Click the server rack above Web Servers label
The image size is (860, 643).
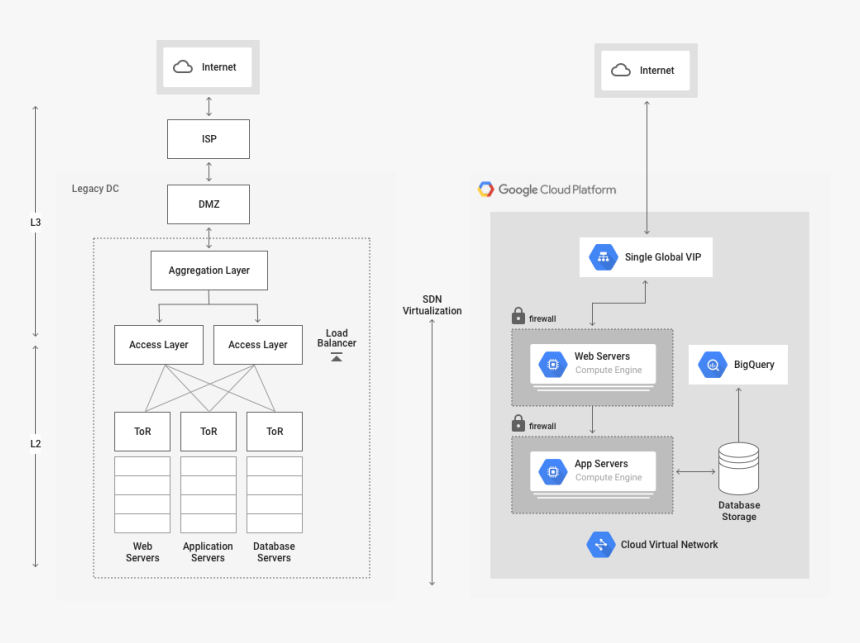coord(143,494)
